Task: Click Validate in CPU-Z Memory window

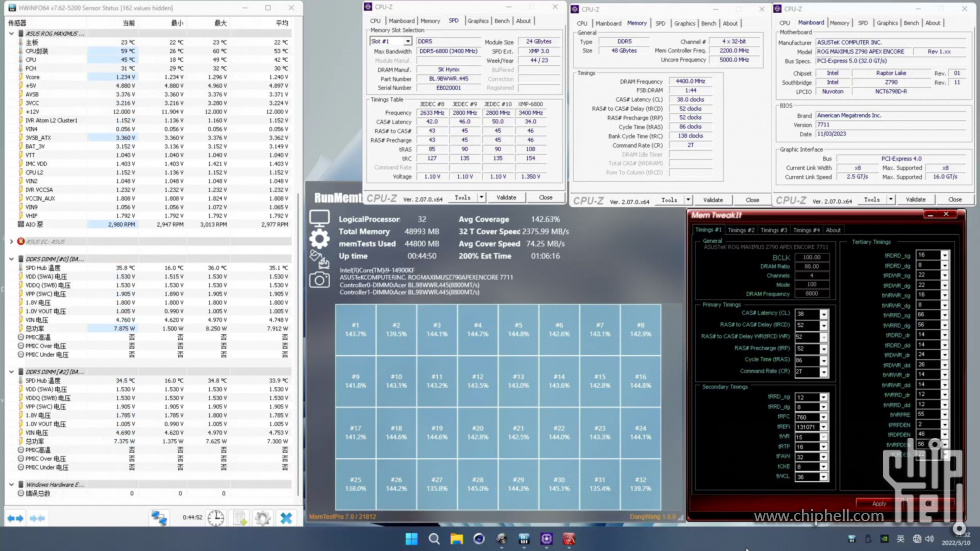Action: tap(713, 200)
